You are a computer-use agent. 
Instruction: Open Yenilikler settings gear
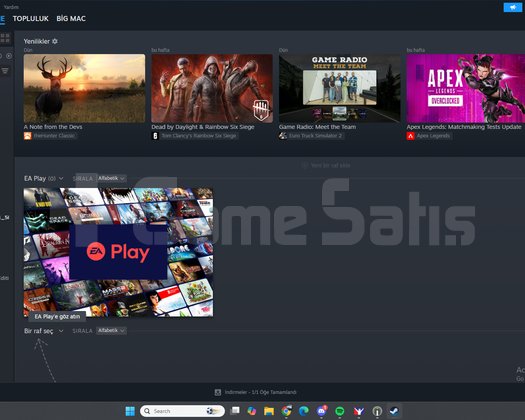tap(55, 41)
